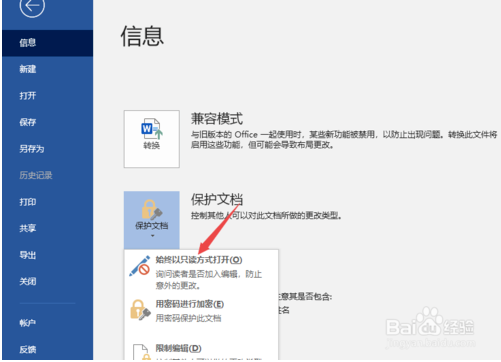Click the 限制编辑 document lock icon

click(x=141, y=352)
